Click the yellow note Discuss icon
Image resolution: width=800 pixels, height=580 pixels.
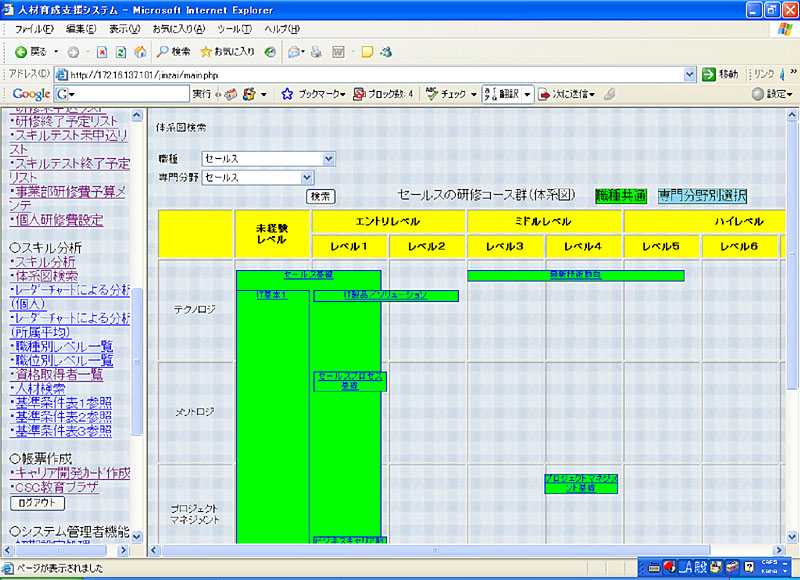[x=367, y=52]
